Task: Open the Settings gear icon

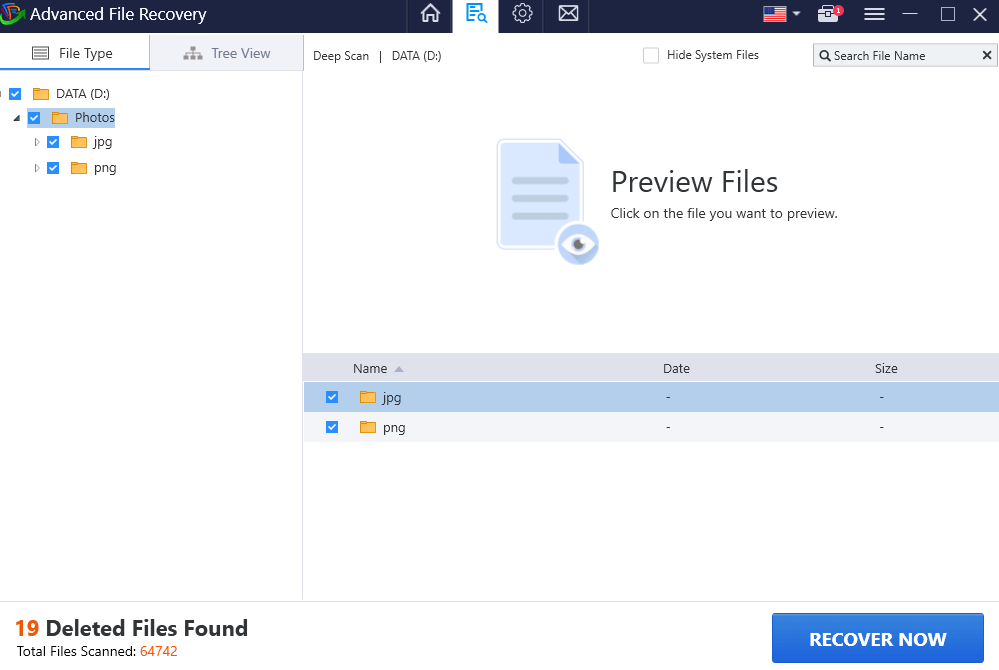Action: point(522,13)
